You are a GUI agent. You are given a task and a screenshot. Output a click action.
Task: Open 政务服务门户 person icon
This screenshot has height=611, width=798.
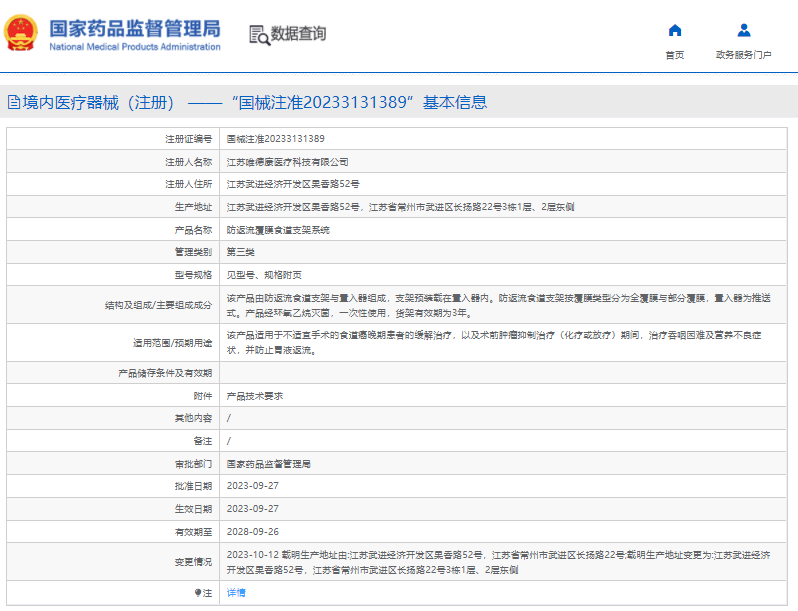(x=744, y=31)
